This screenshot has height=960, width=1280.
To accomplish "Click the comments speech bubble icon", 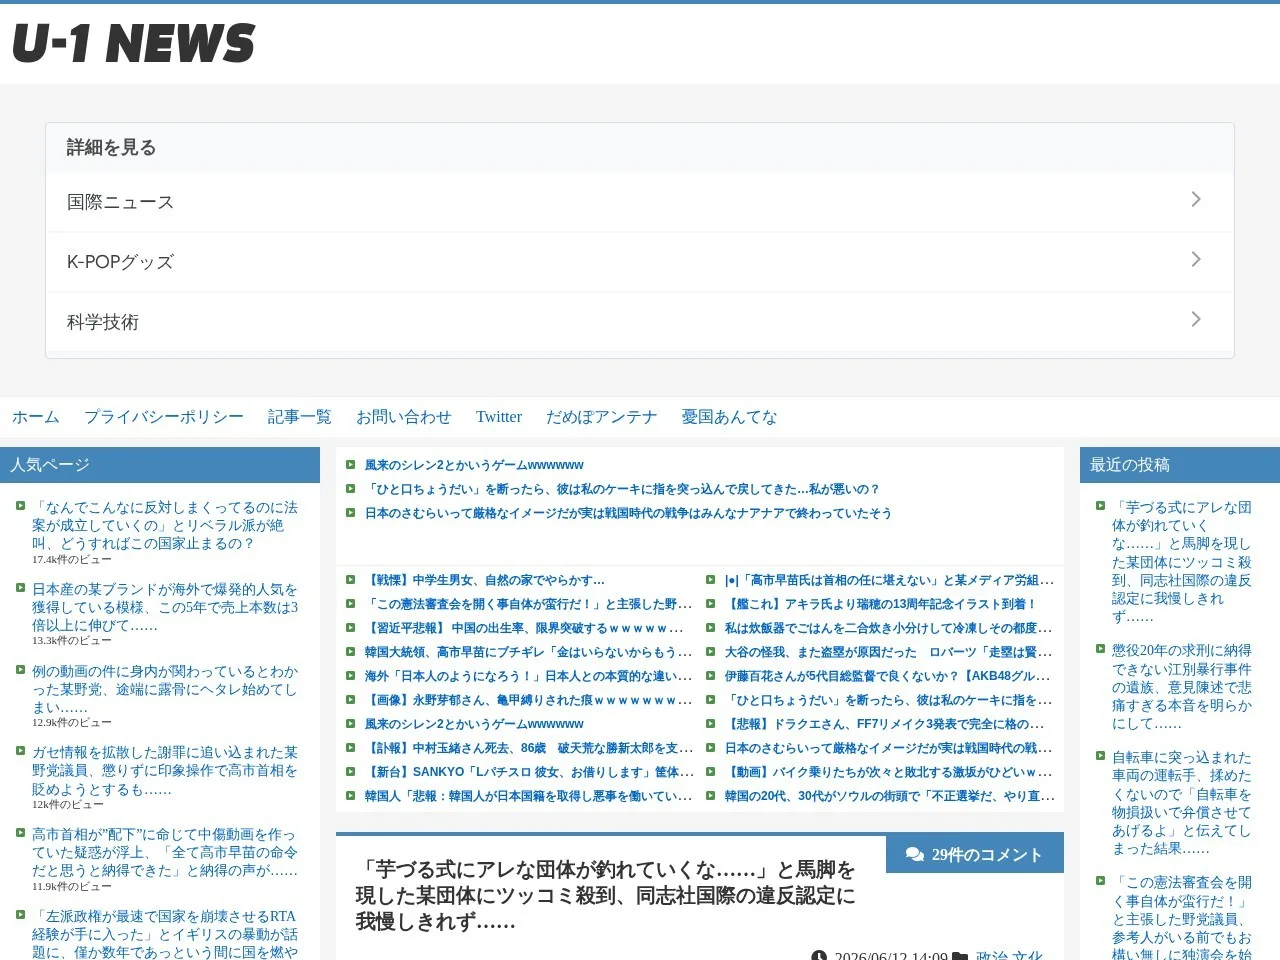I will [x=914, y=854].
